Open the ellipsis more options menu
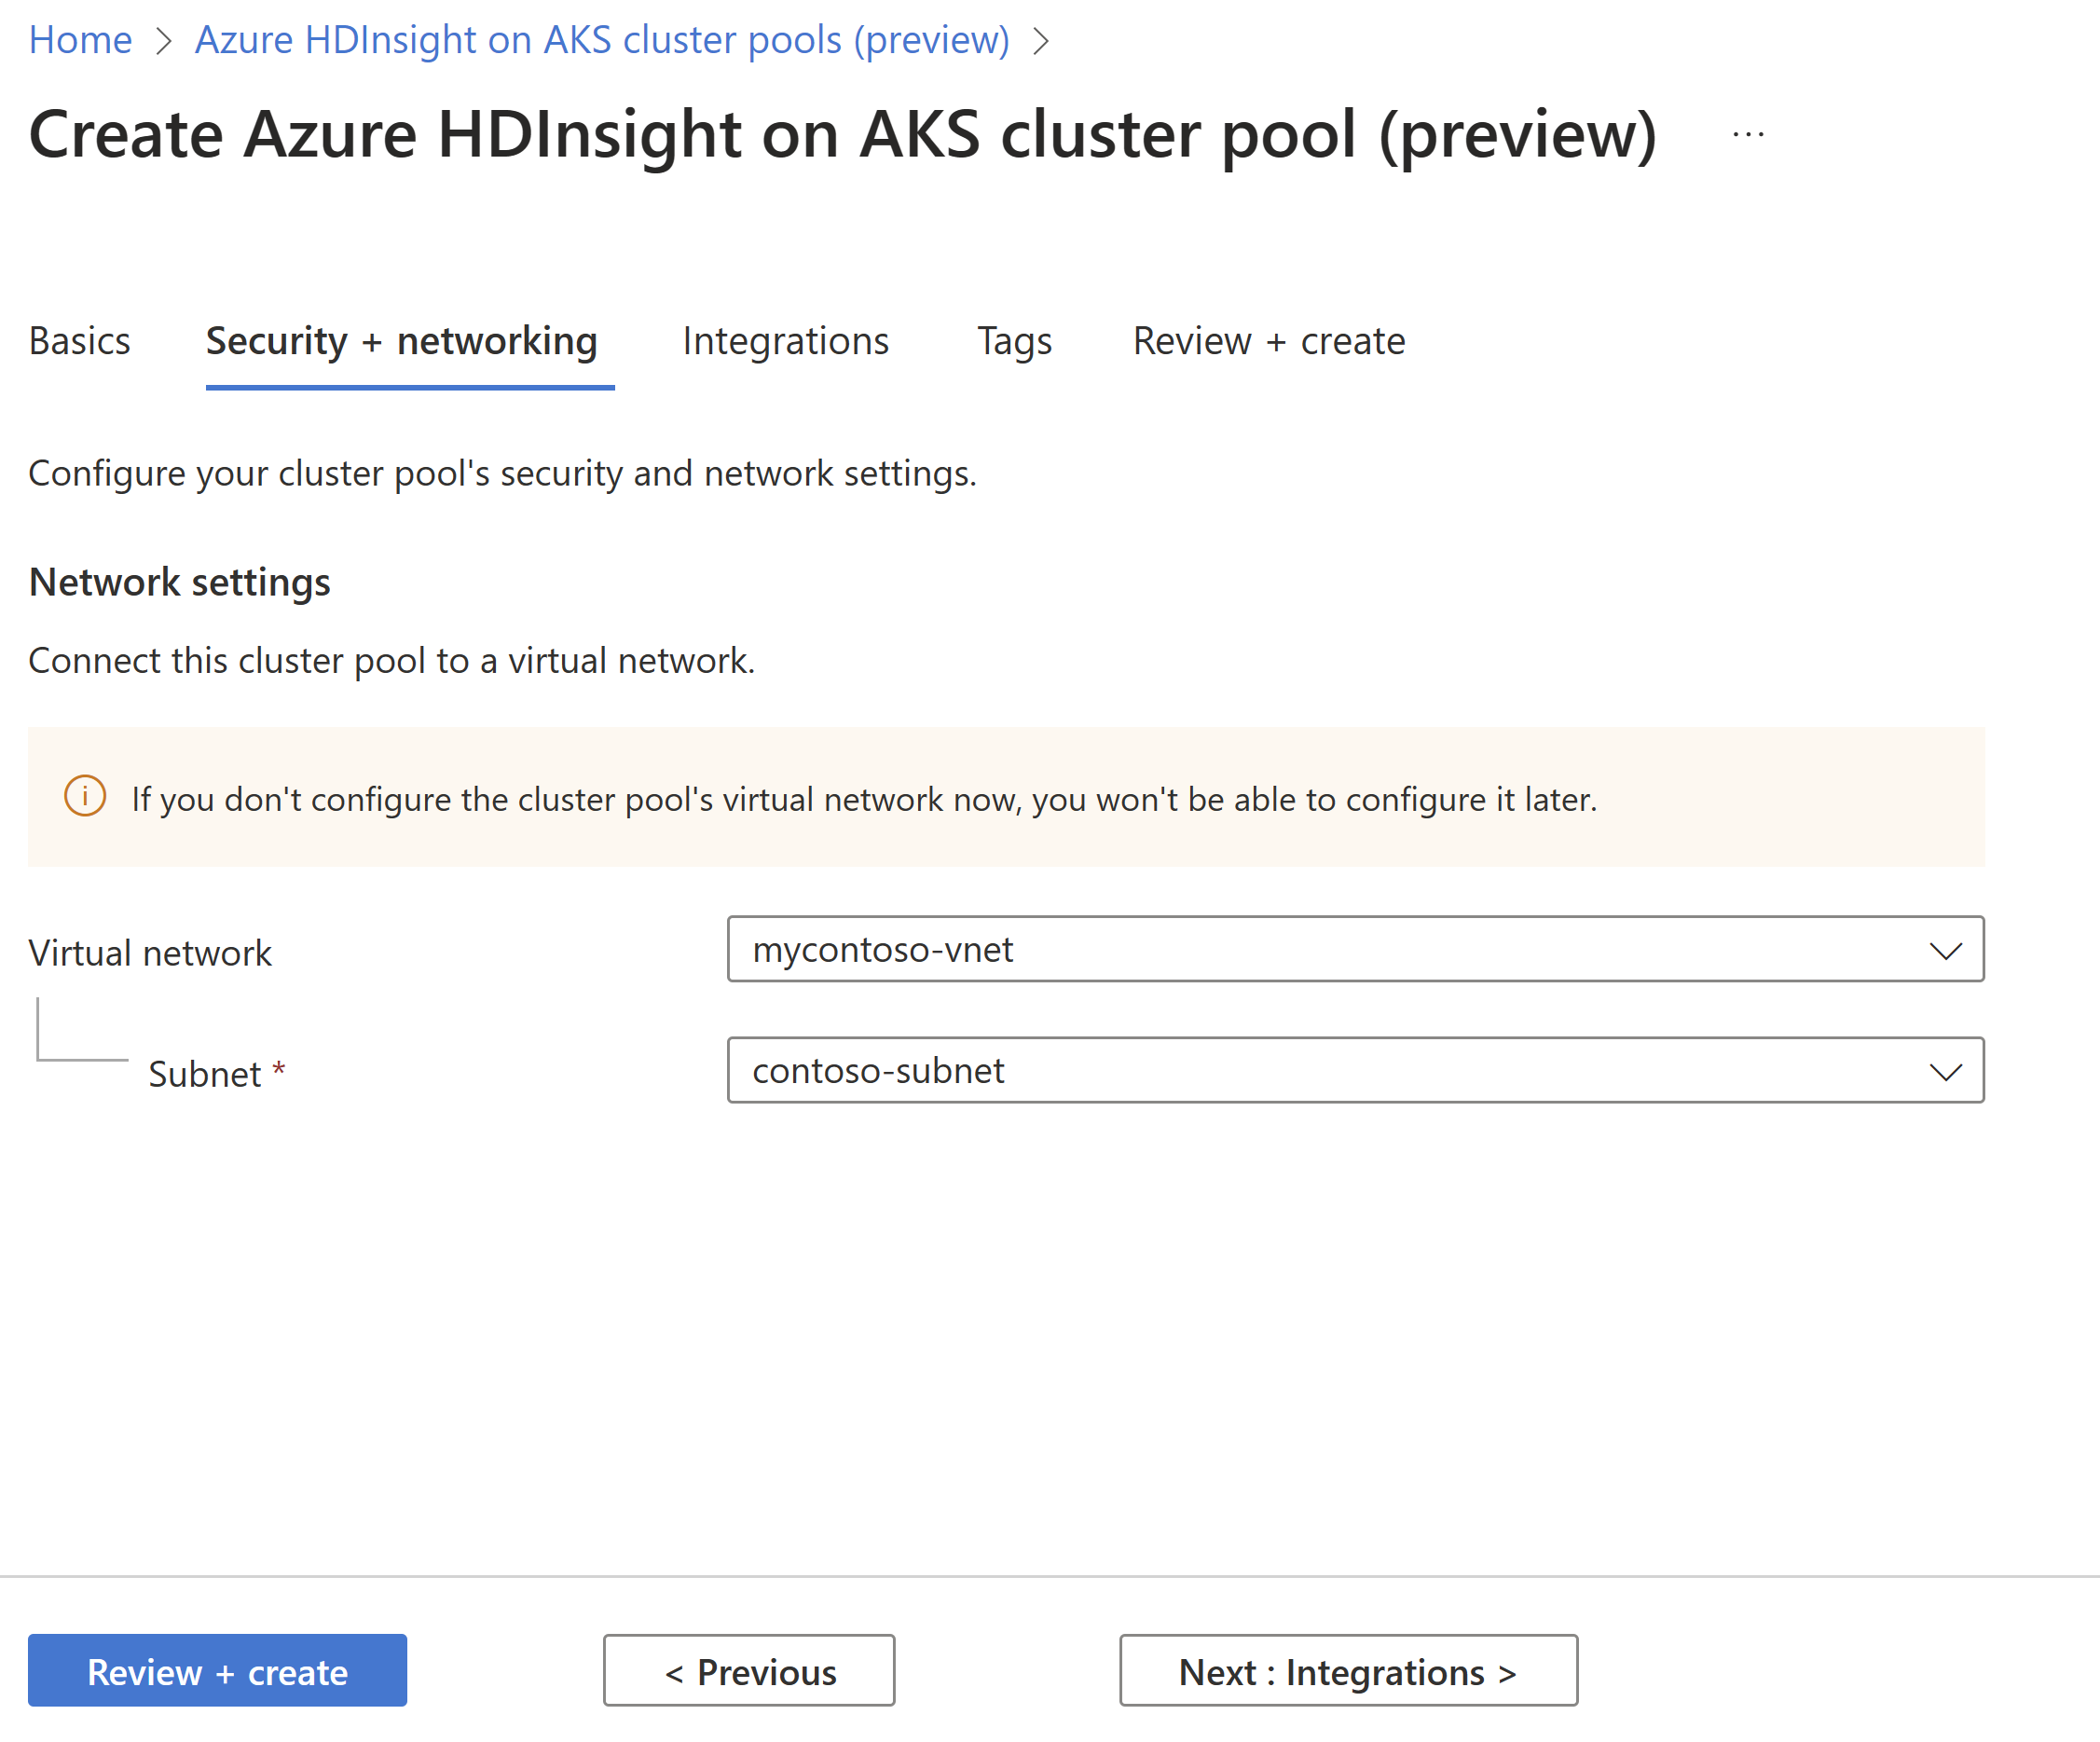 click(x=1748, y=134)
